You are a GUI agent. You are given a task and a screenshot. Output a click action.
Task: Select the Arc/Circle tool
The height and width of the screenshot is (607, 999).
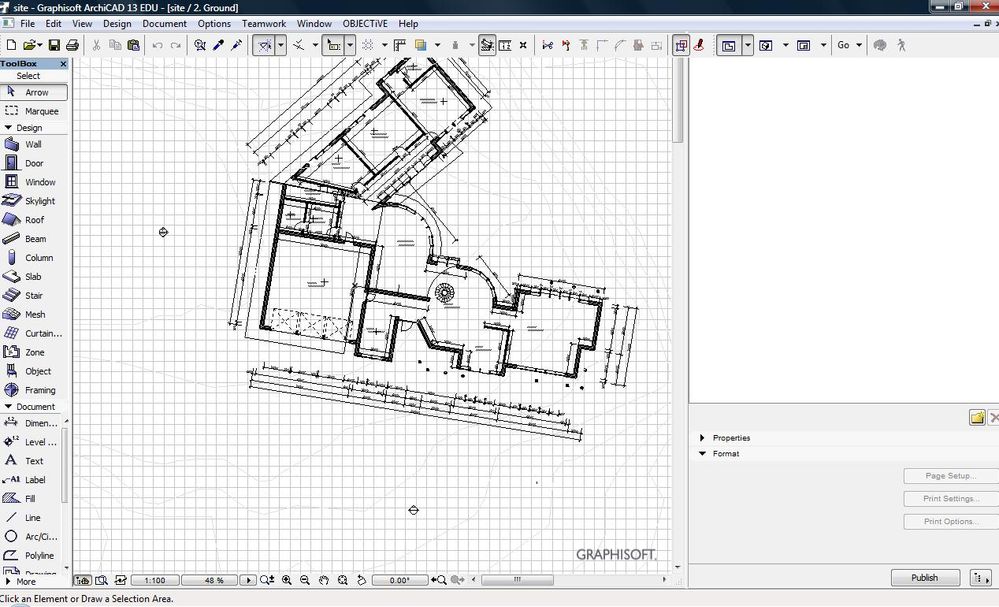click(x=31, y=536)
